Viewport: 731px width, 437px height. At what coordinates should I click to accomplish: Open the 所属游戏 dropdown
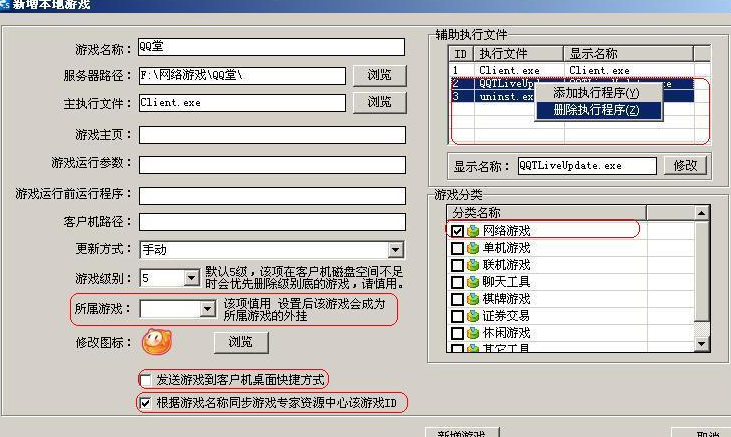(207, 309)
